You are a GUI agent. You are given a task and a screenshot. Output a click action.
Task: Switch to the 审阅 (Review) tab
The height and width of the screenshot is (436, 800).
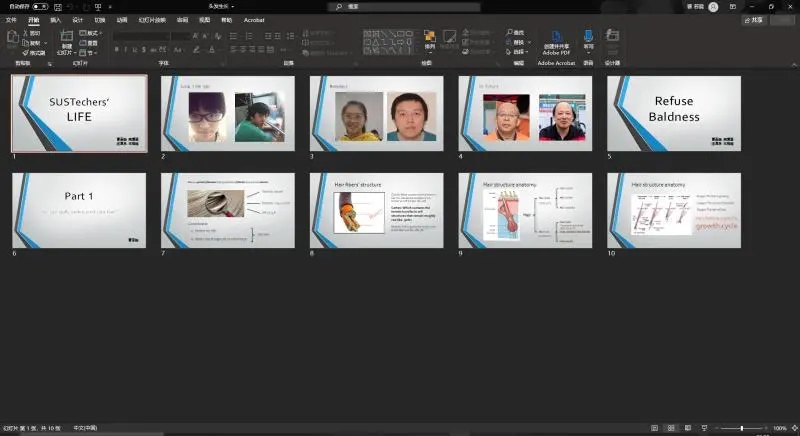pyautogui.click(x=182, y=20)
